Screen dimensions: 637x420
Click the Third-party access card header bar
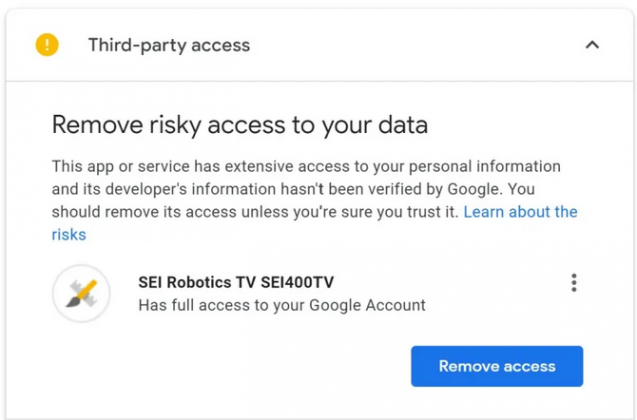point(319,45)
